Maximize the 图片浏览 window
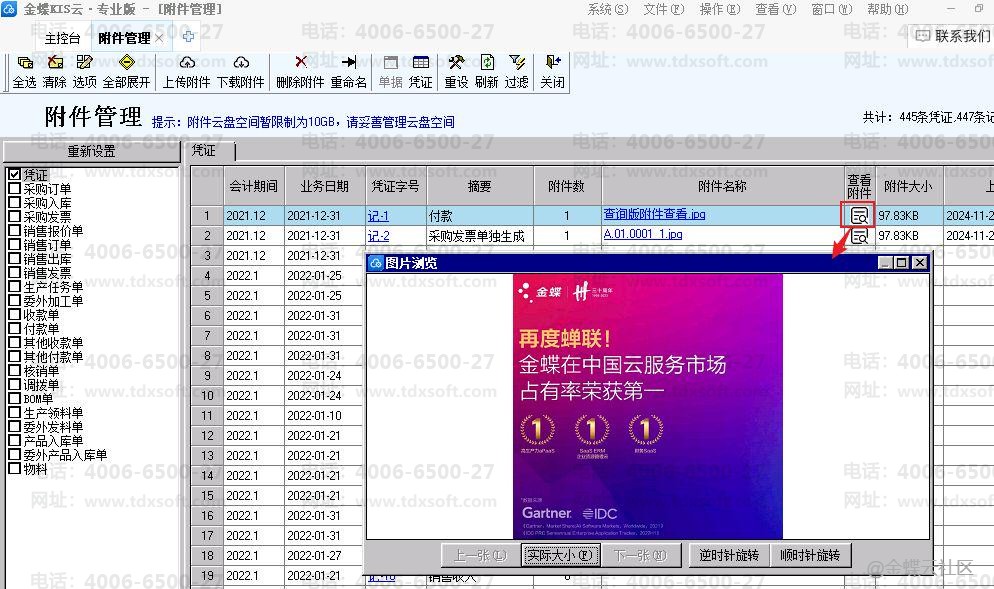Viewport: 994px width, 589px height. (x=901, y=262)
